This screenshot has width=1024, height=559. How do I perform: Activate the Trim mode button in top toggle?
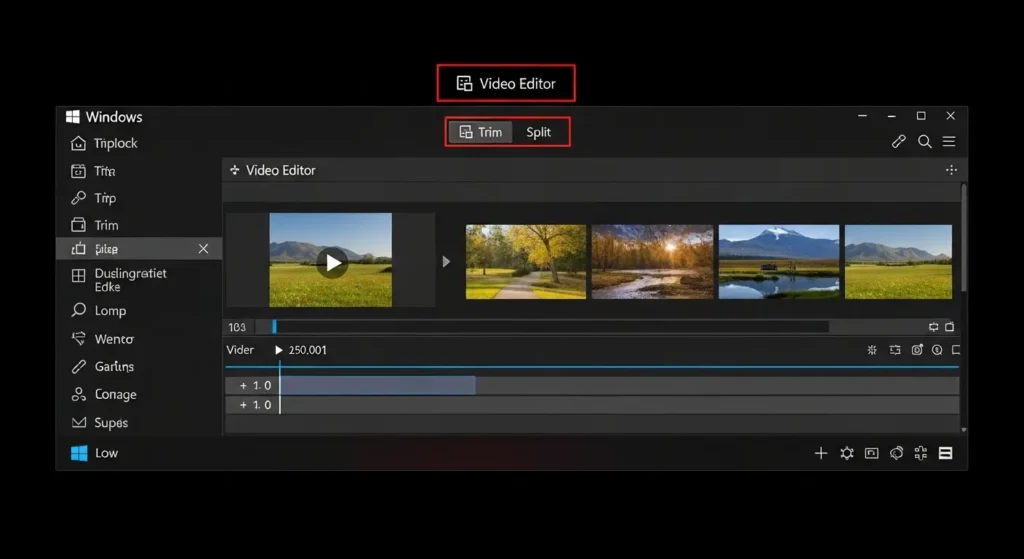click(x=481, y=132)
